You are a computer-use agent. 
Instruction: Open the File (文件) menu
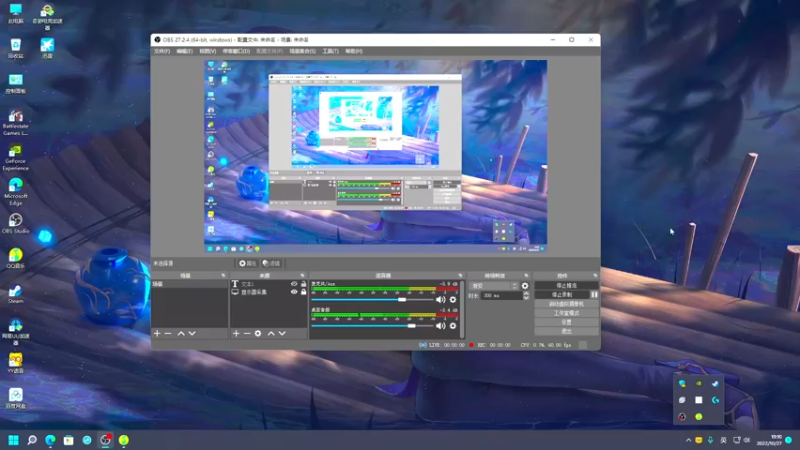(x=162, y=51)
